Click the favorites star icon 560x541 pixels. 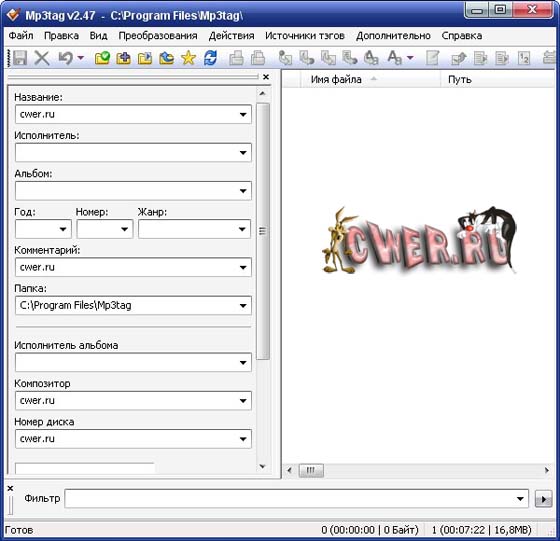[x=188, y=58]
